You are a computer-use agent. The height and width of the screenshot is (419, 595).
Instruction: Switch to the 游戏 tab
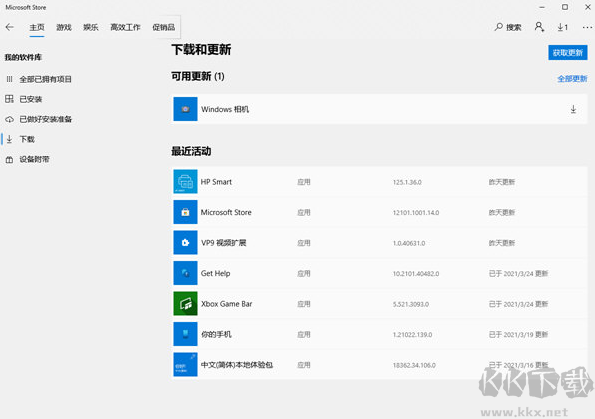click(x=64, y=27)
